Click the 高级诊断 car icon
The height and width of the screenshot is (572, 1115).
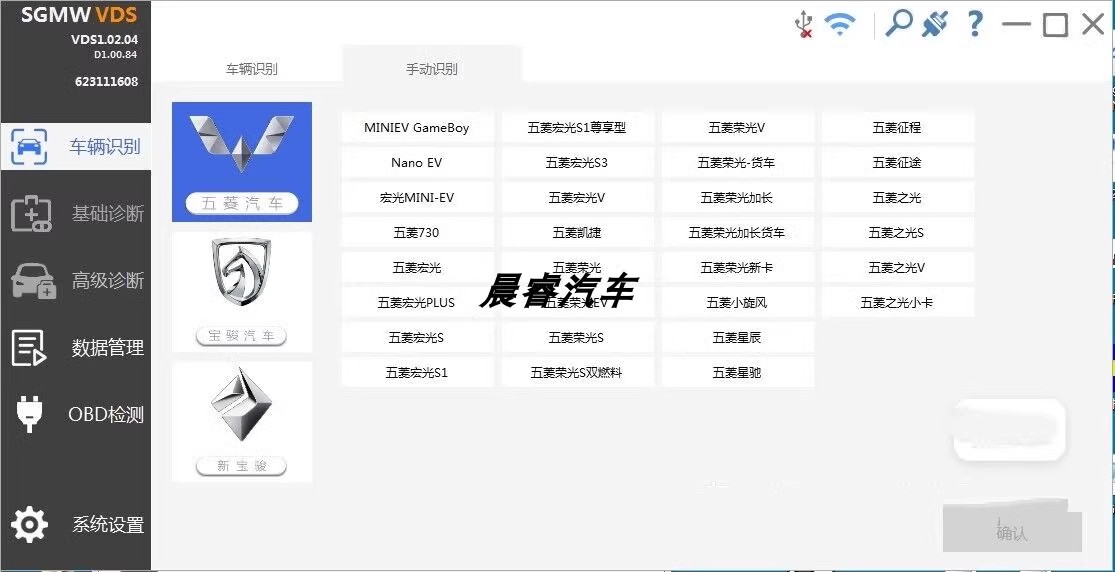tap(33, 280)
